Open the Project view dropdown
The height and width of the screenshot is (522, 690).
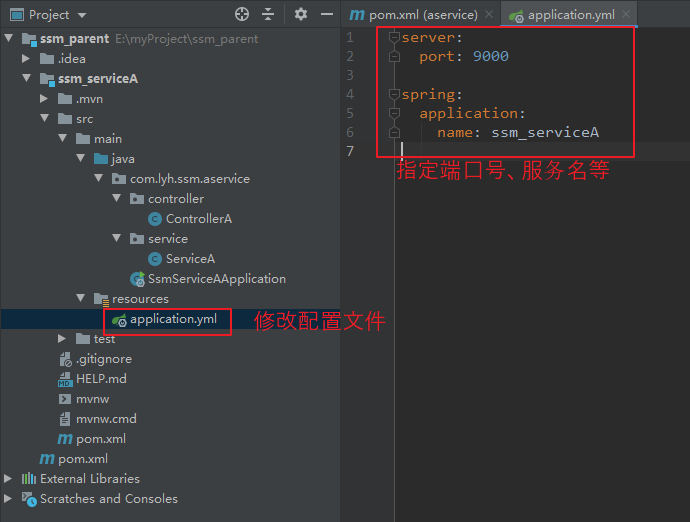pyautogui.click(x=82, y=15)
